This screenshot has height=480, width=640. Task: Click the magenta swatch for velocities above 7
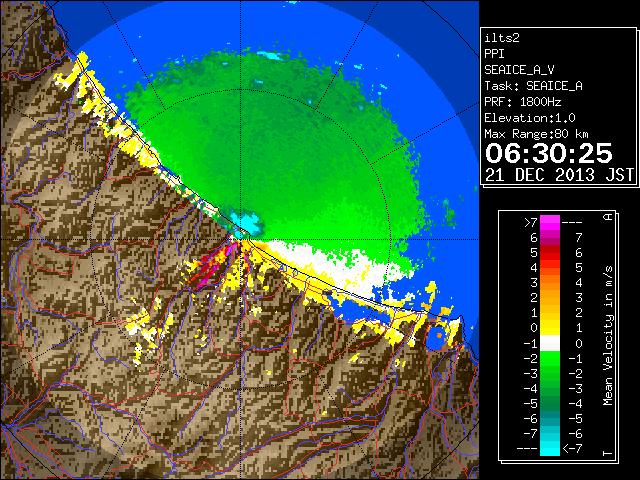click(x=550, y=222)
